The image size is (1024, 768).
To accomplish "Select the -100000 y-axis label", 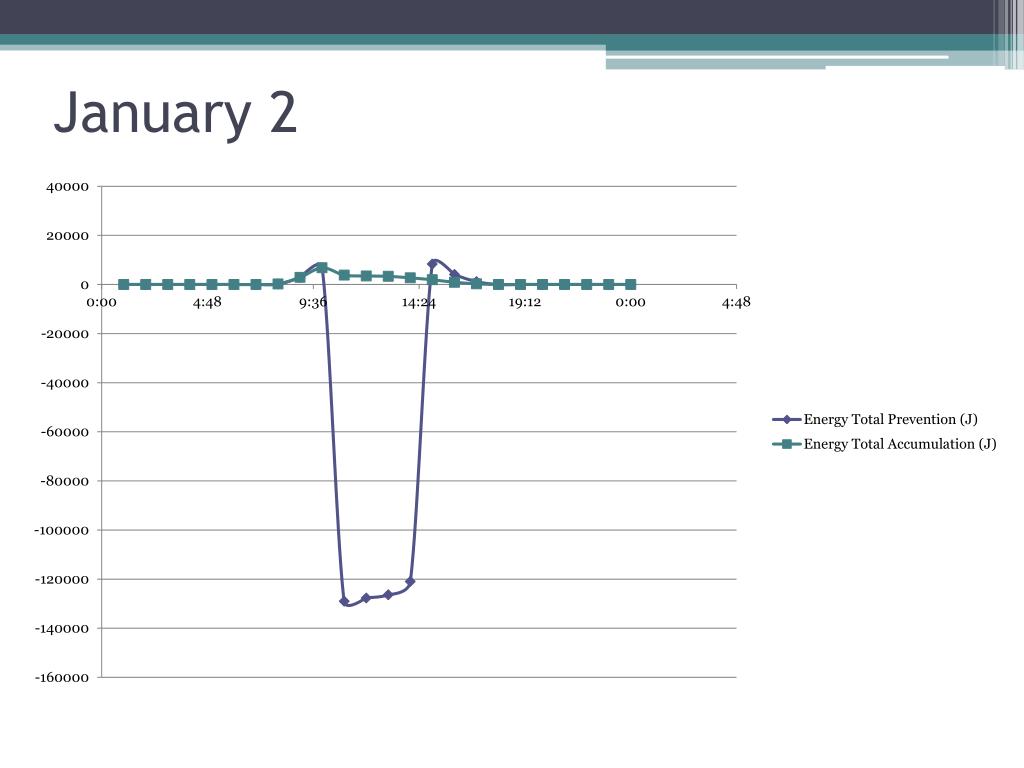I will point(61,530).
